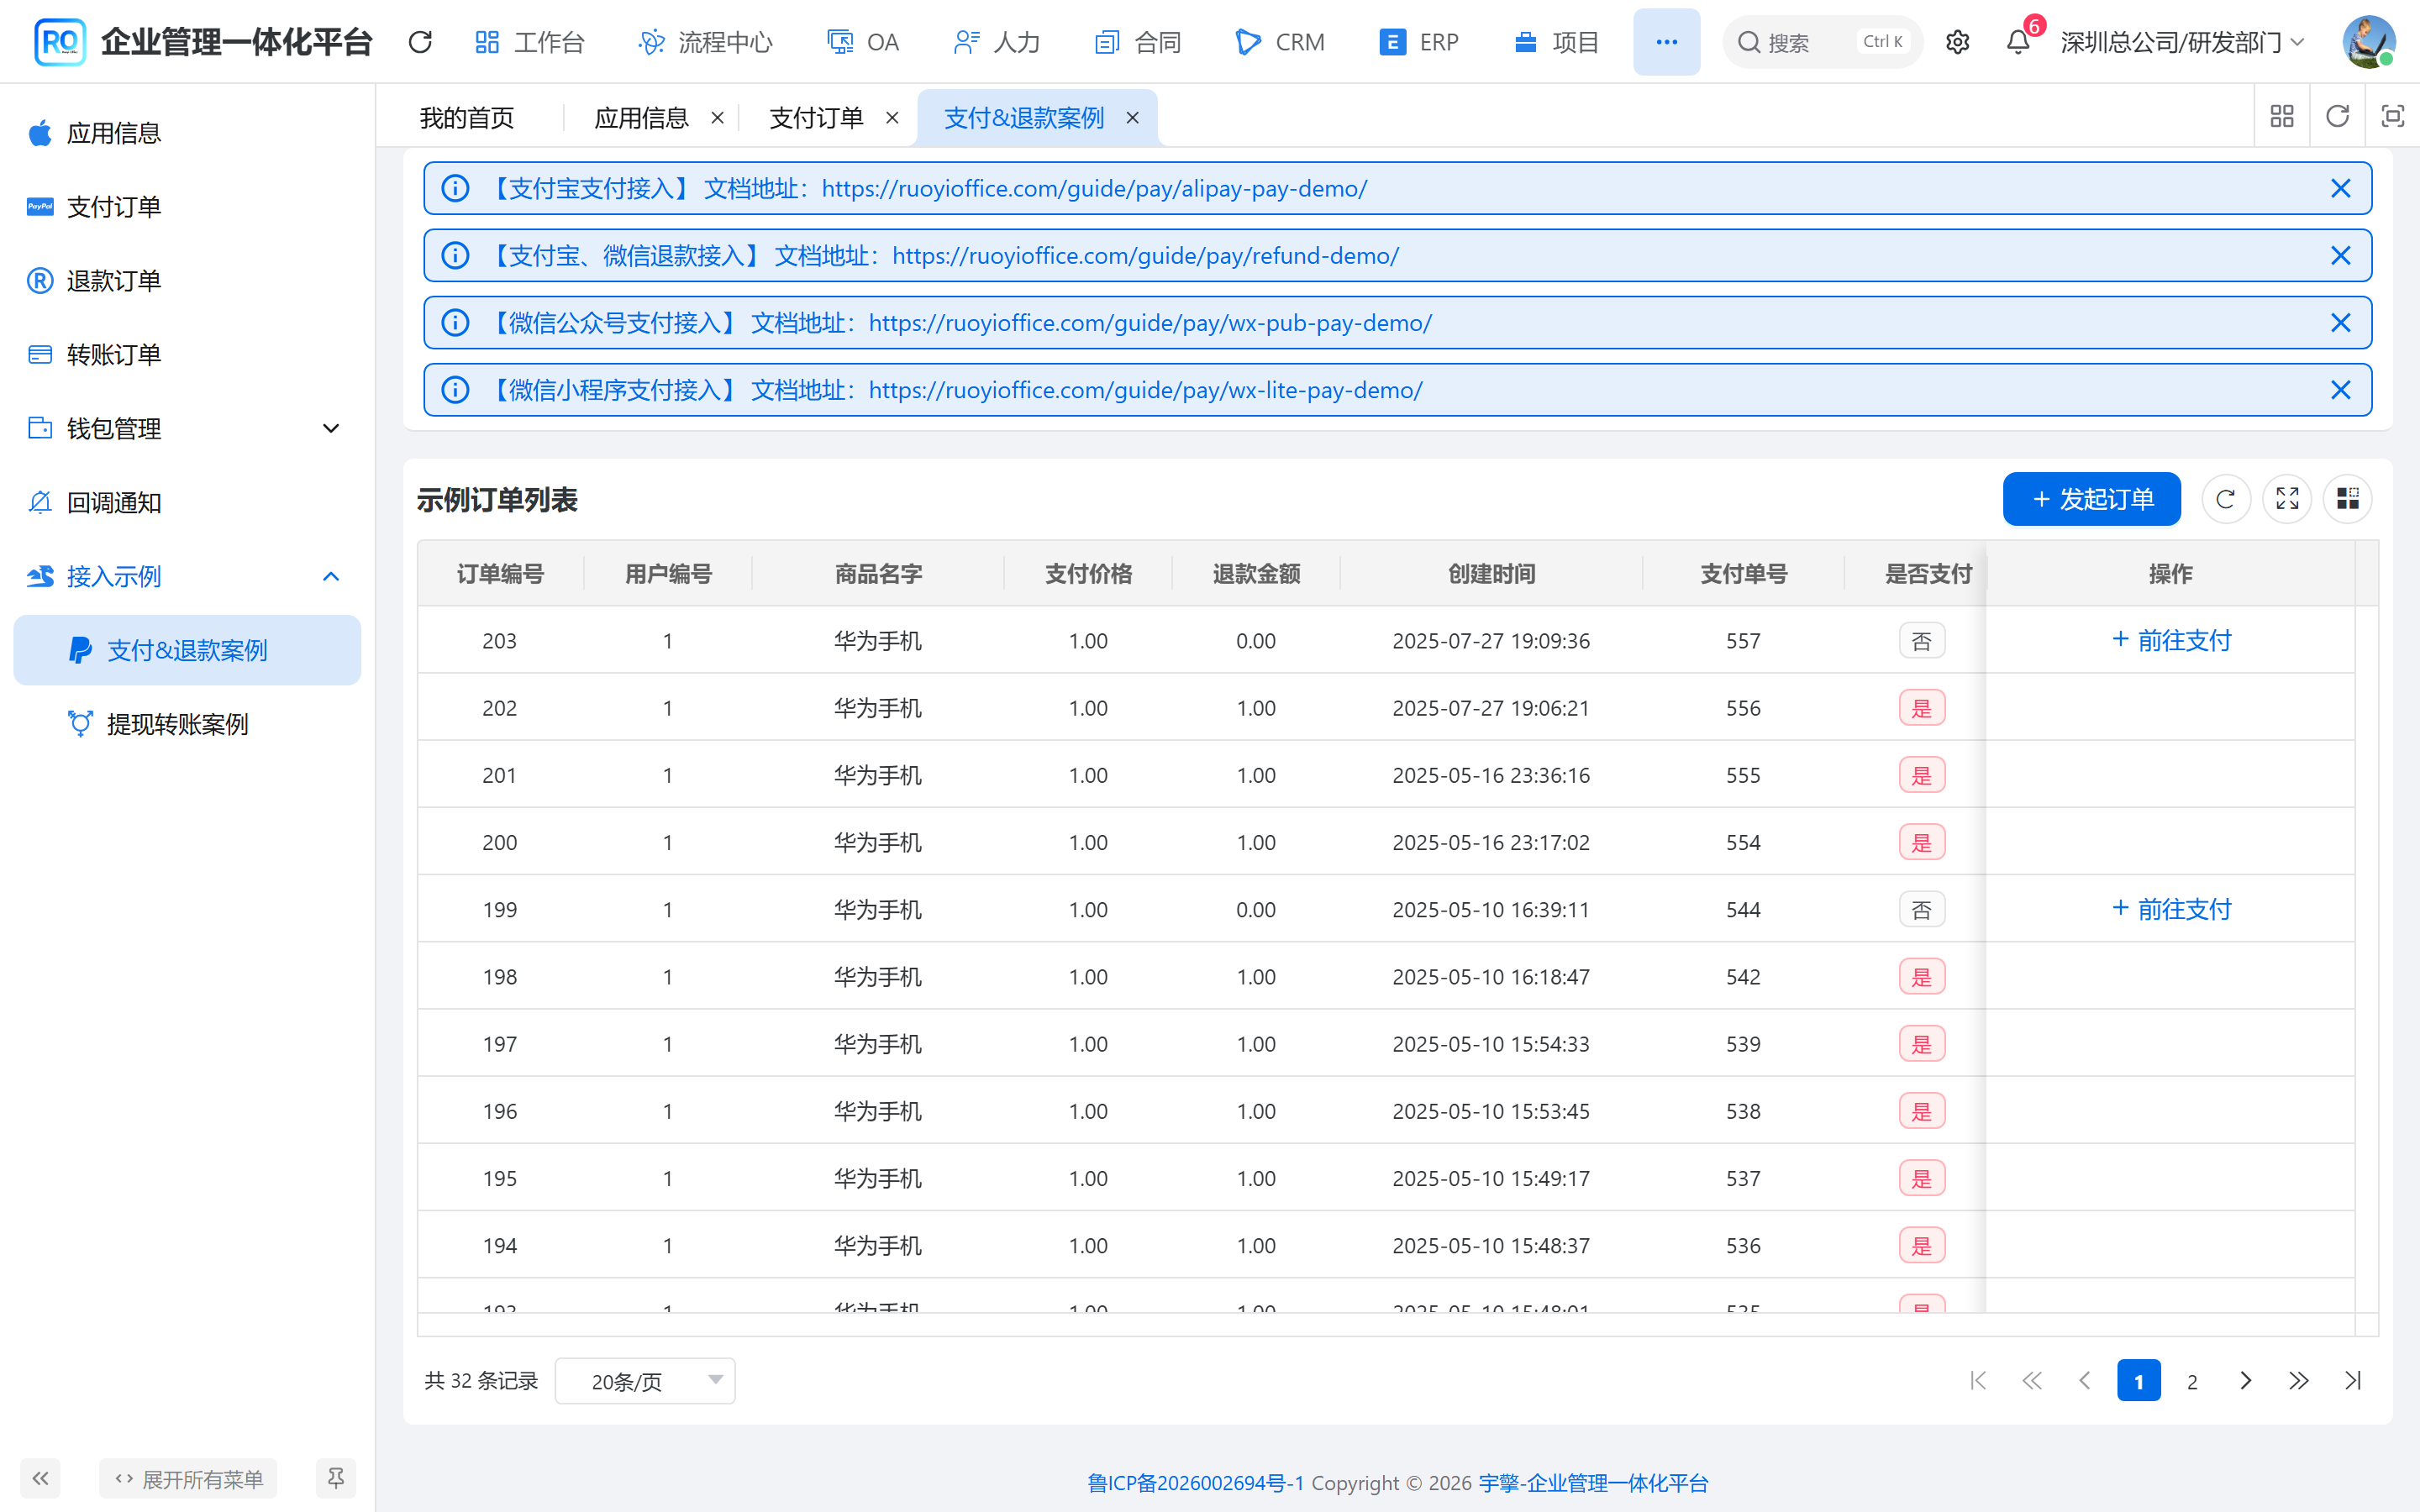
Task: Open 转账订单 in the sidebar
Action: [x=187, y=355]
